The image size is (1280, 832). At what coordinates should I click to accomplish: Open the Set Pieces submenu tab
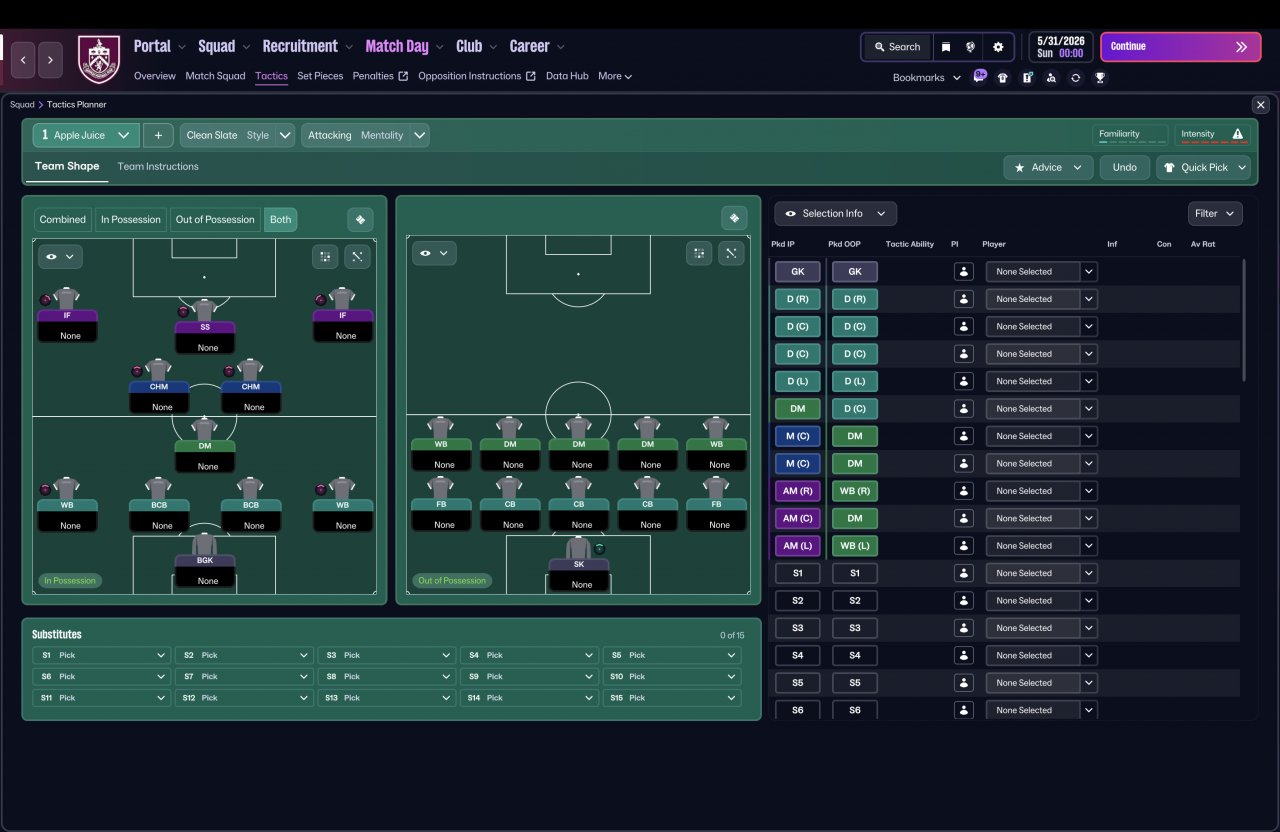click(x=320, y=76)
